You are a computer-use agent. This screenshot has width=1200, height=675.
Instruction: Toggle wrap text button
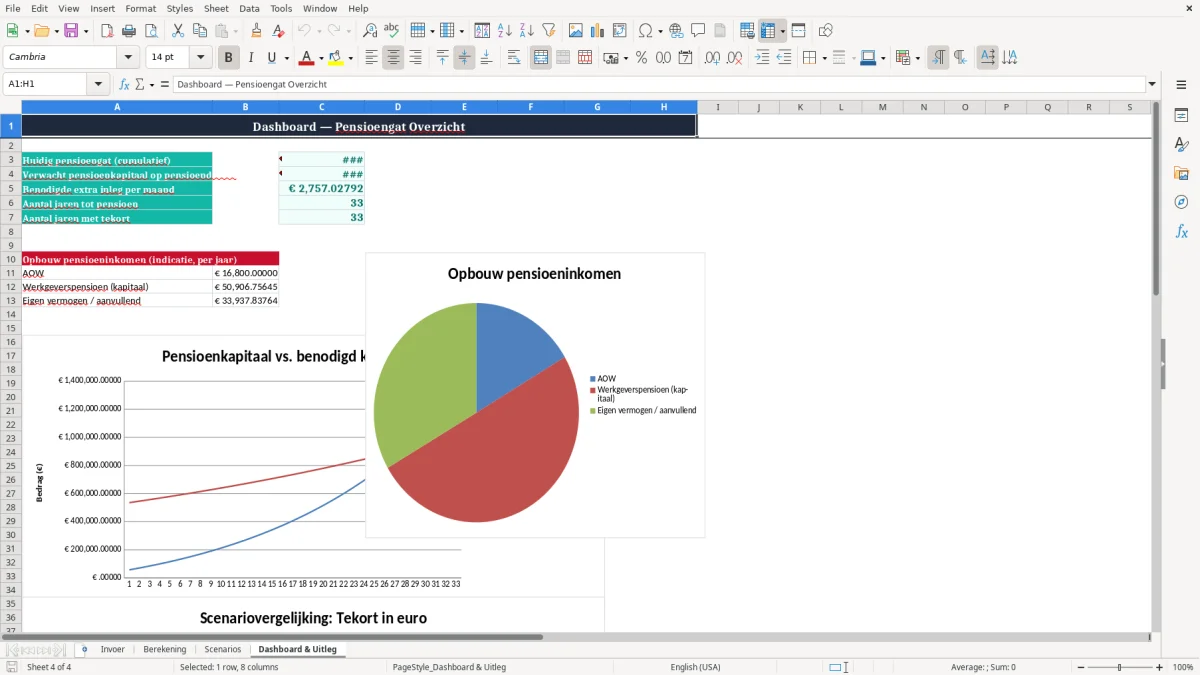tap(514, 58)
